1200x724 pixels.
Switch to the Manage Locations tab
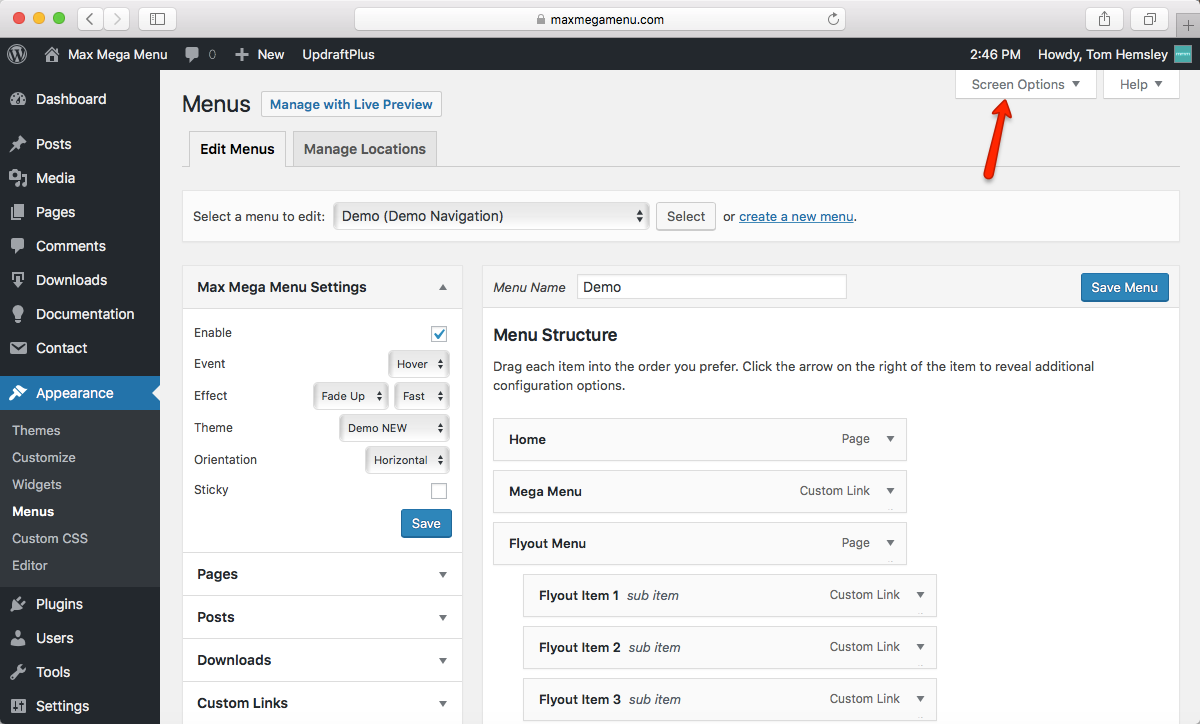pyautogui.click(x=364, y=149)
